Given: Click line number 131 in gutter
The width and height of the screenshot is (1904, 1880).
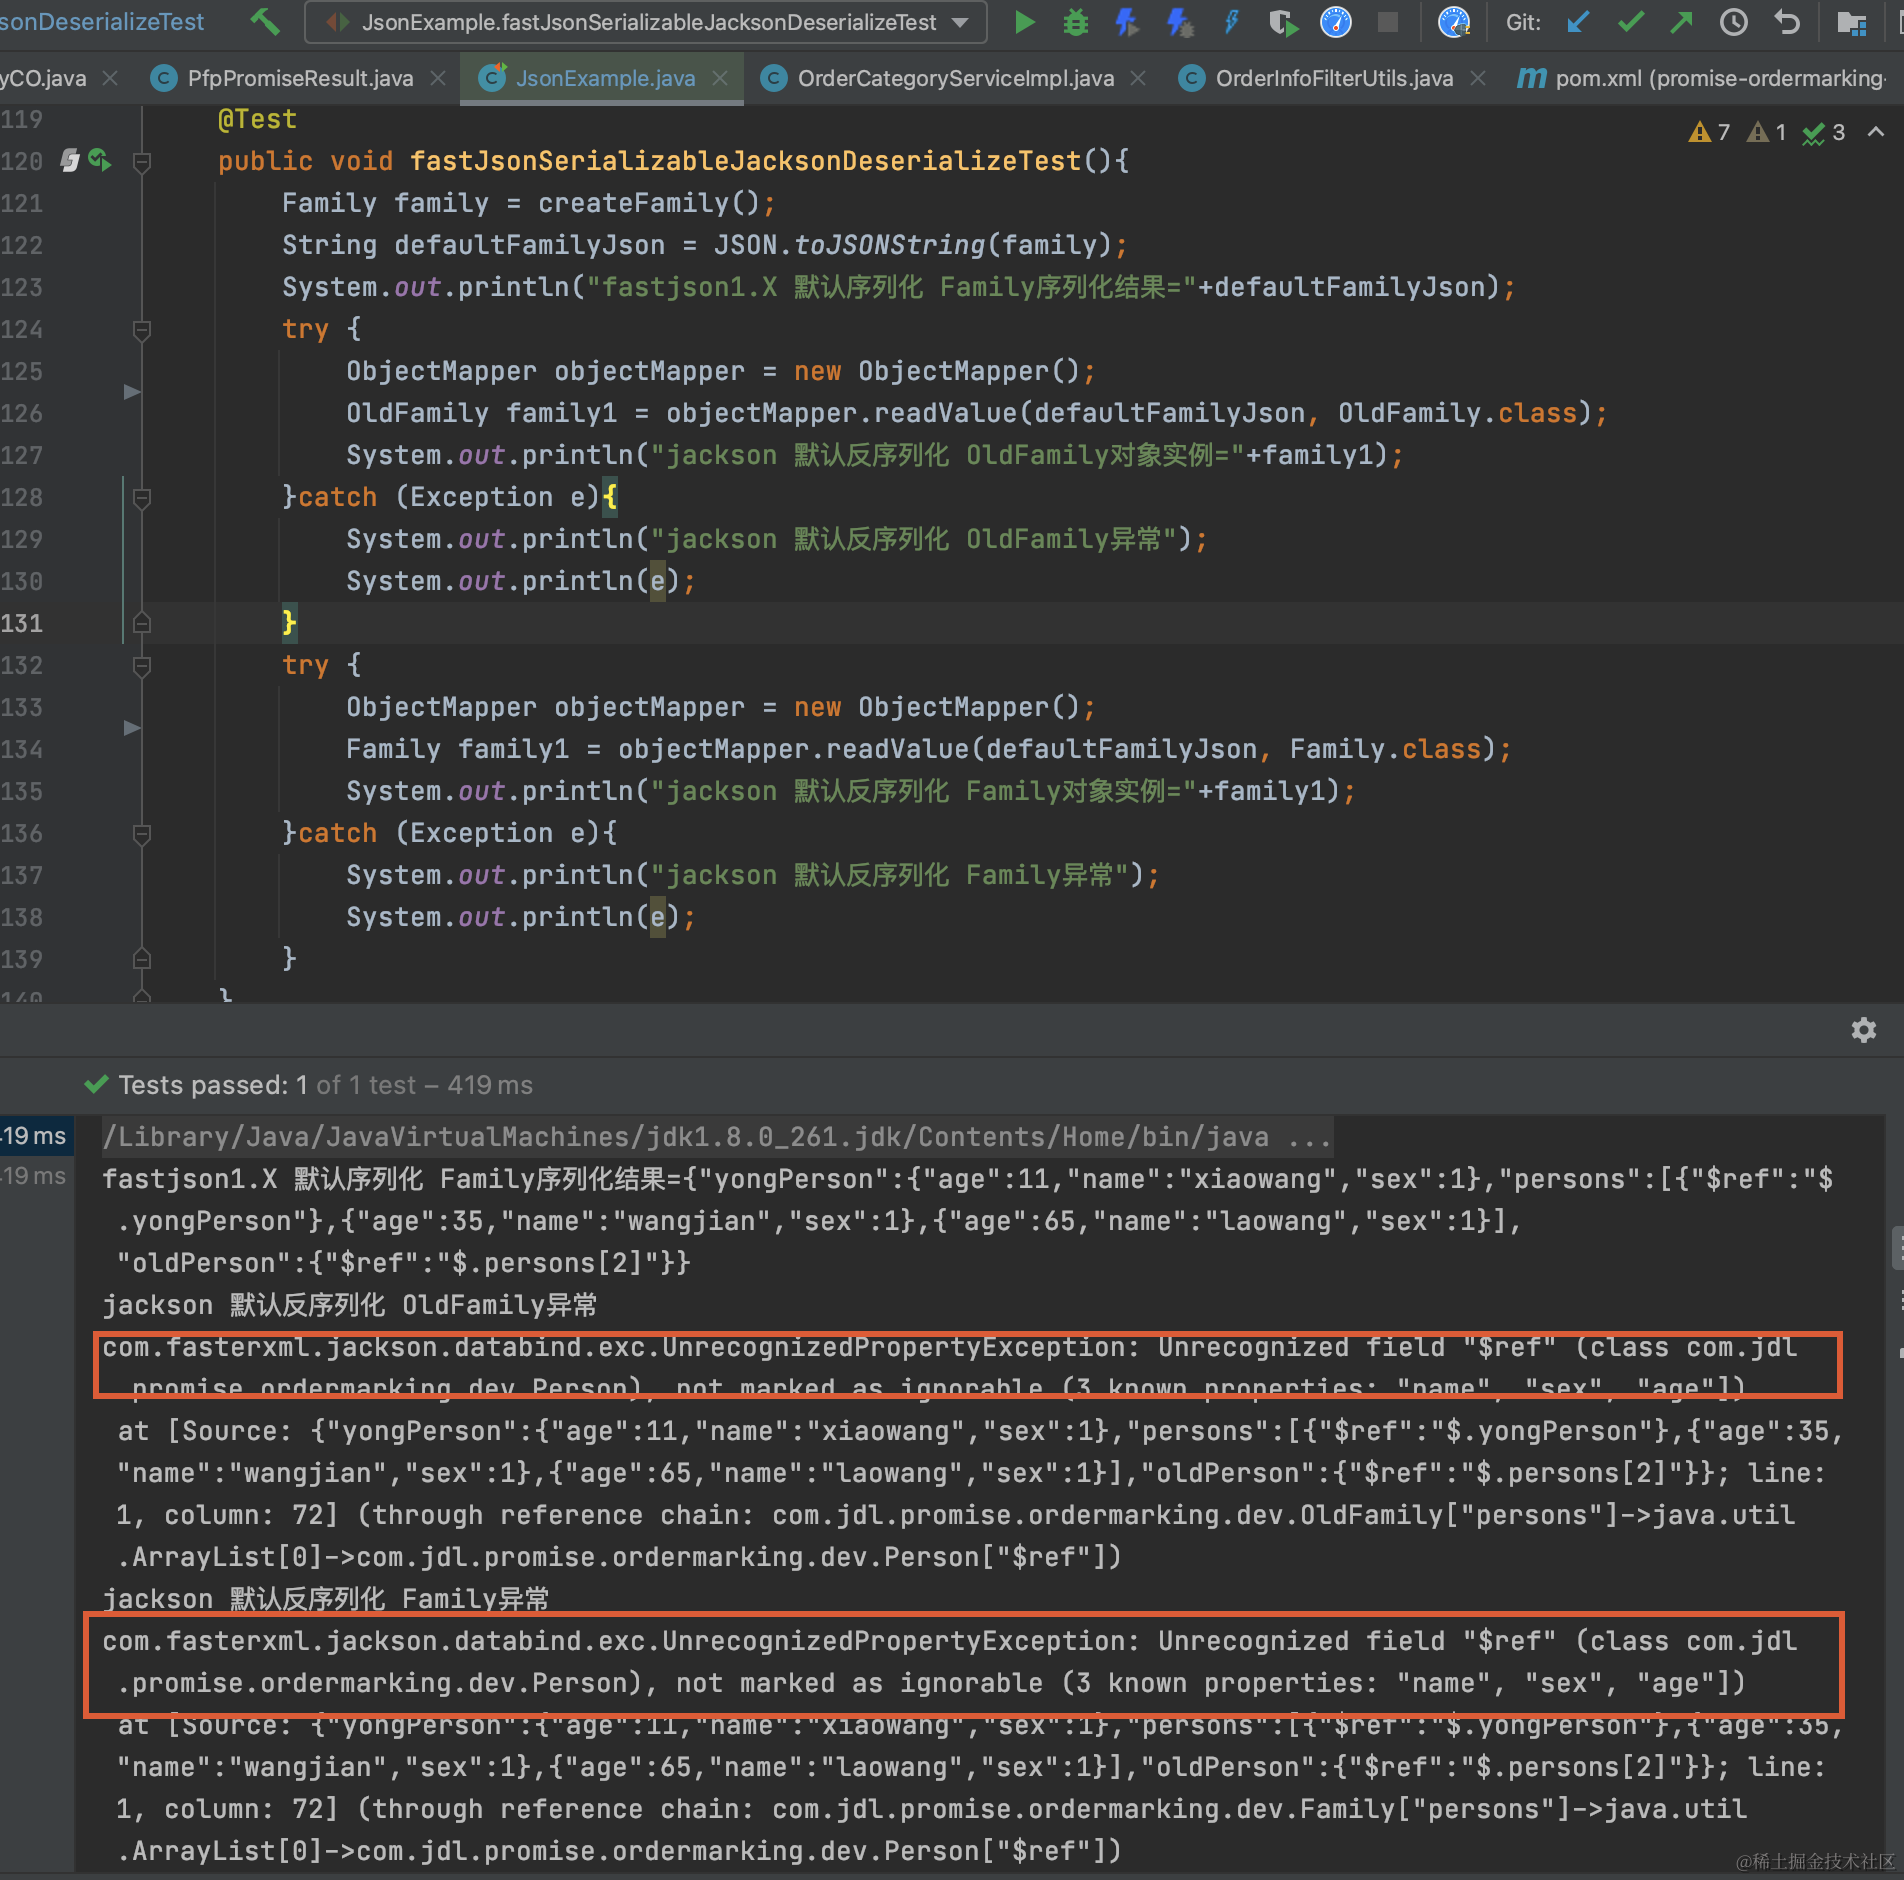Looking at the screenshot, I should click(23, 623).
